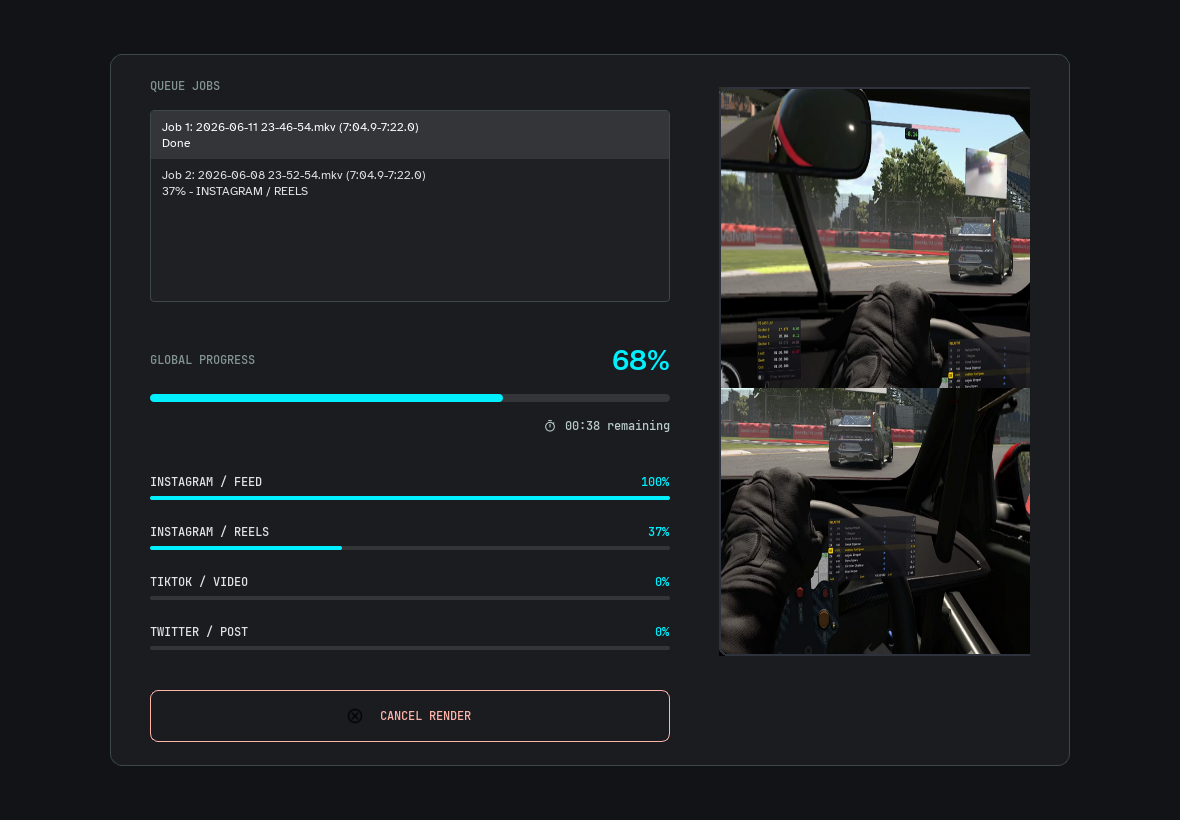Viewport: 1180px width, 820px height.
Task: Click the 00:38 remaining time text
Action: click(617, 426)
